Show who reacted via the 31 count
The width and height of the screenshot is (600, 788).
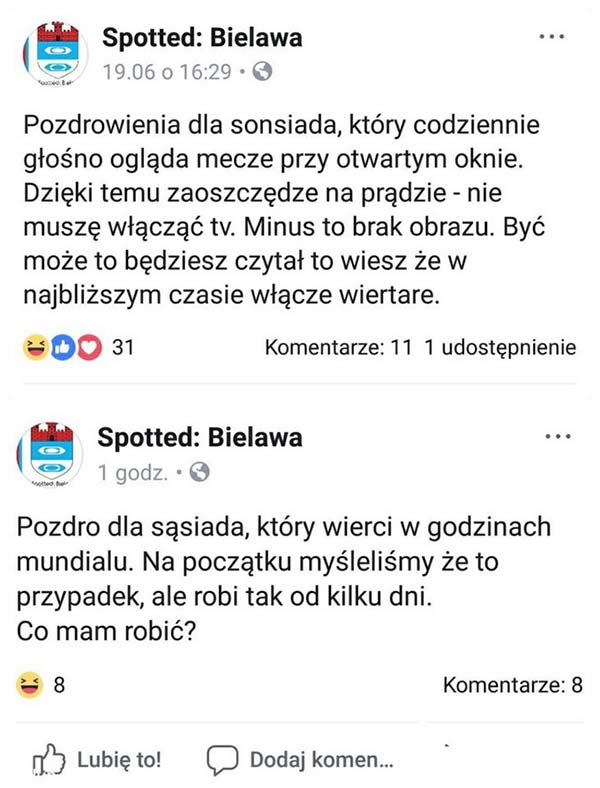tap(124, 348)
